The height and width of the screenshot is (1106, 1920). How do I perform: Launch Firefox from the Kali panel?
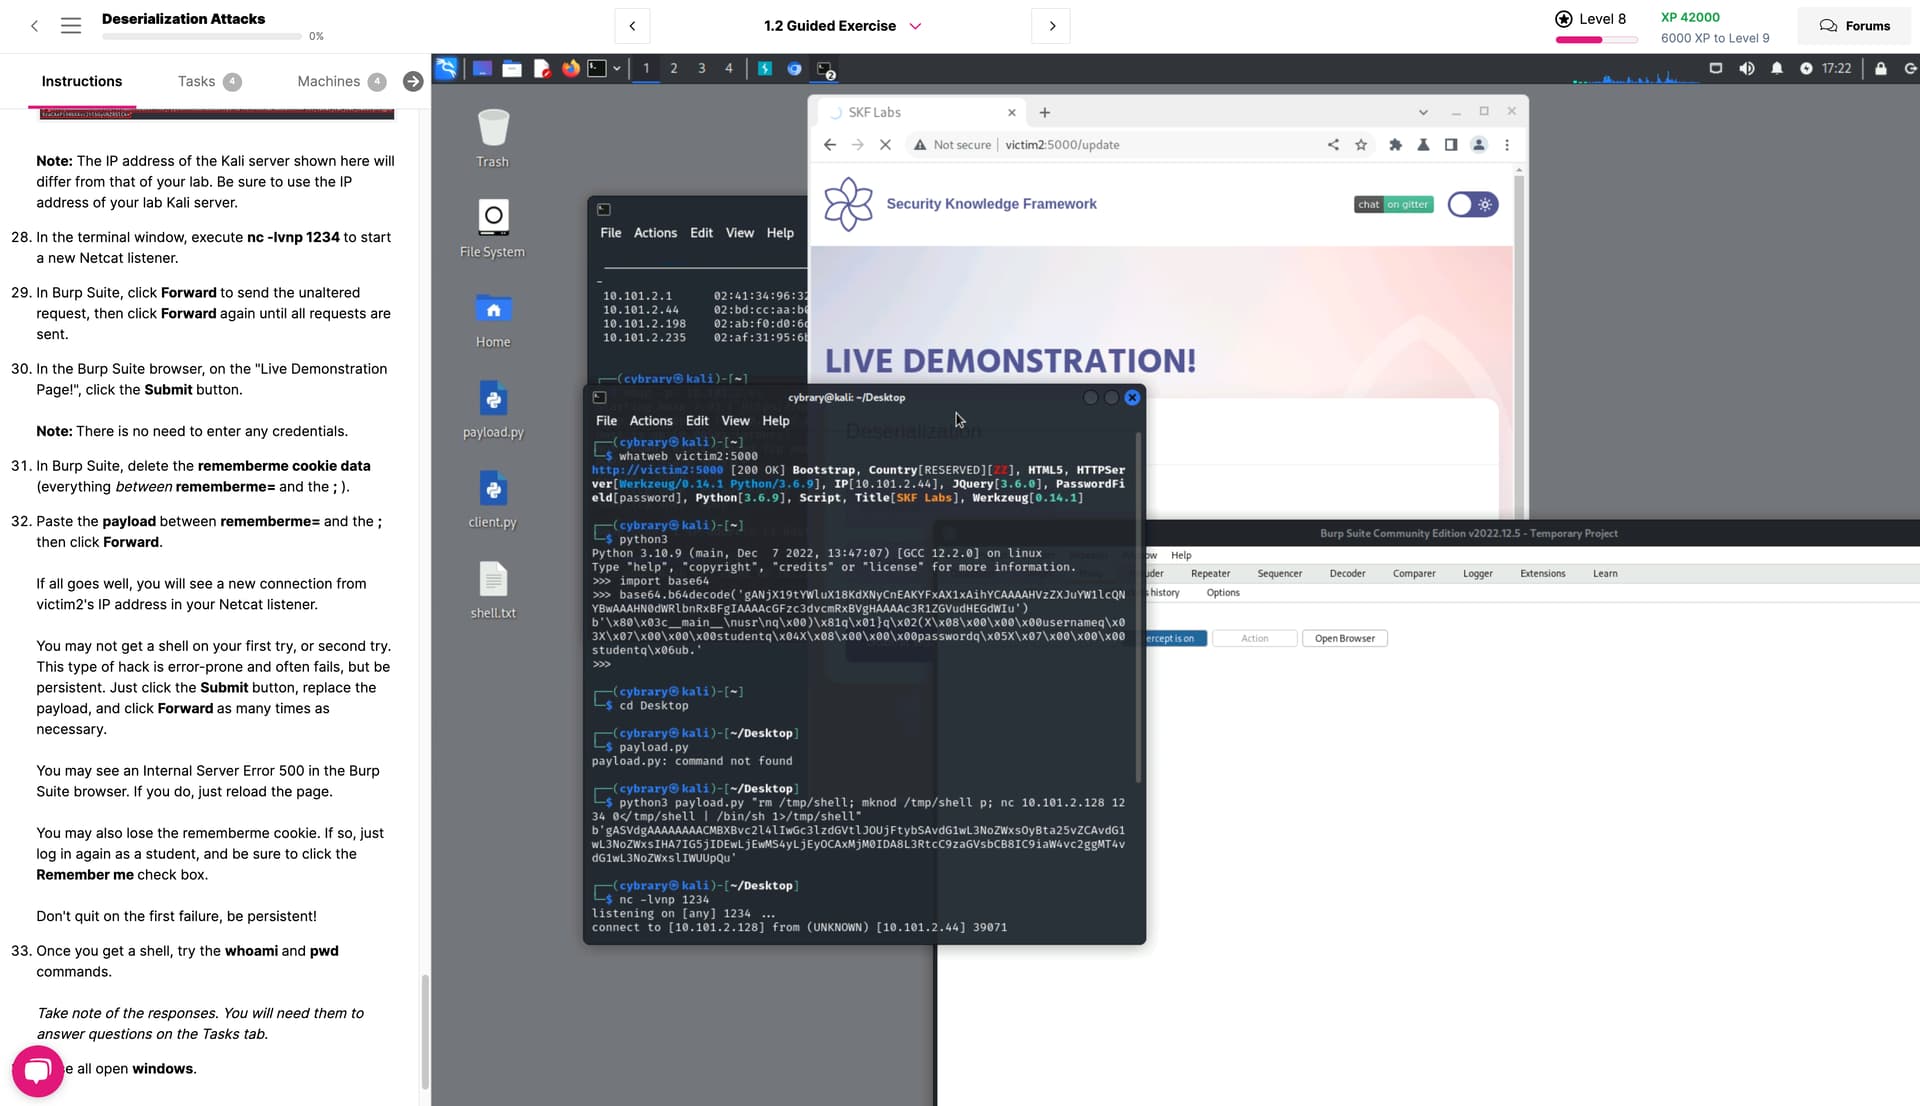(570, 68)
